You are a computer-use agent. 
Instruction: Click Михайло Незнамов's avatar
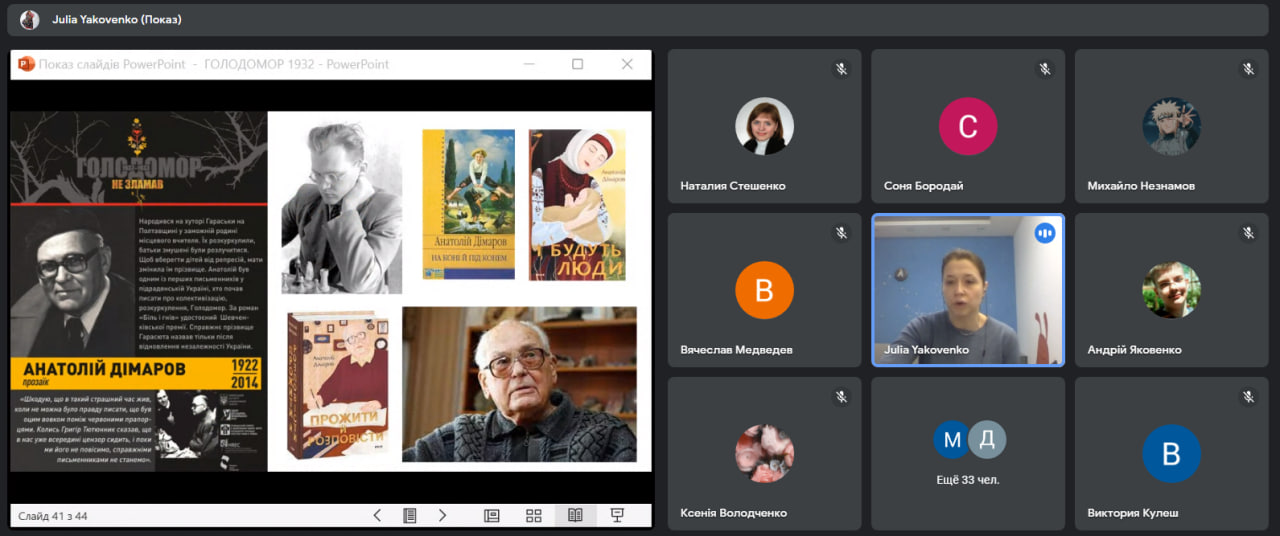pos(1171,126)
